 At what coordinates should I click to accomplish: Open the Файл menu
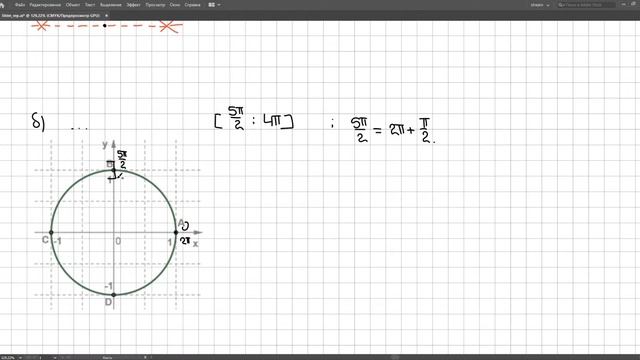pos(20,5)
